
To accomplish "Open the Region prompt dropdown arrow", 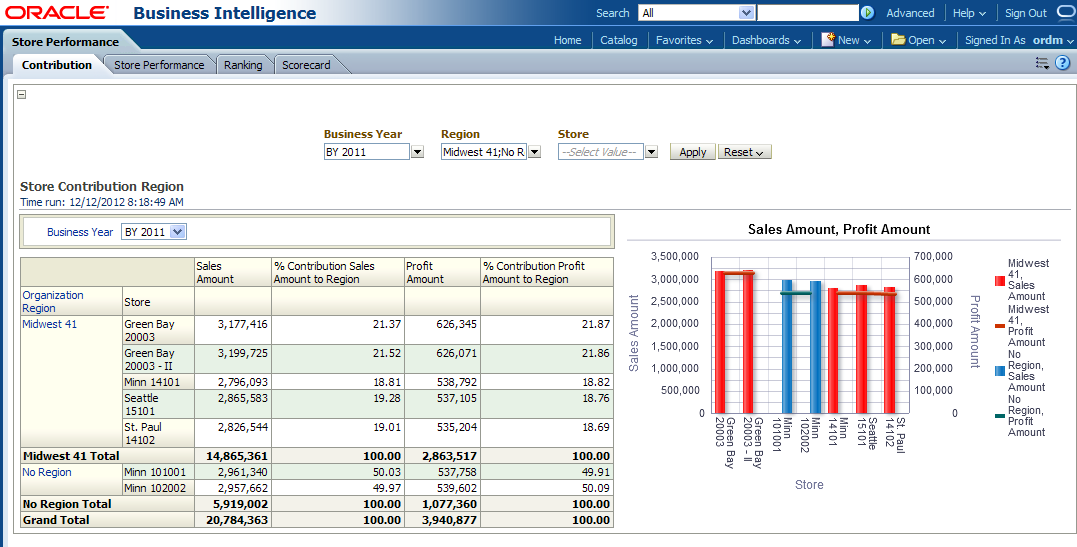I will [534, 152].
